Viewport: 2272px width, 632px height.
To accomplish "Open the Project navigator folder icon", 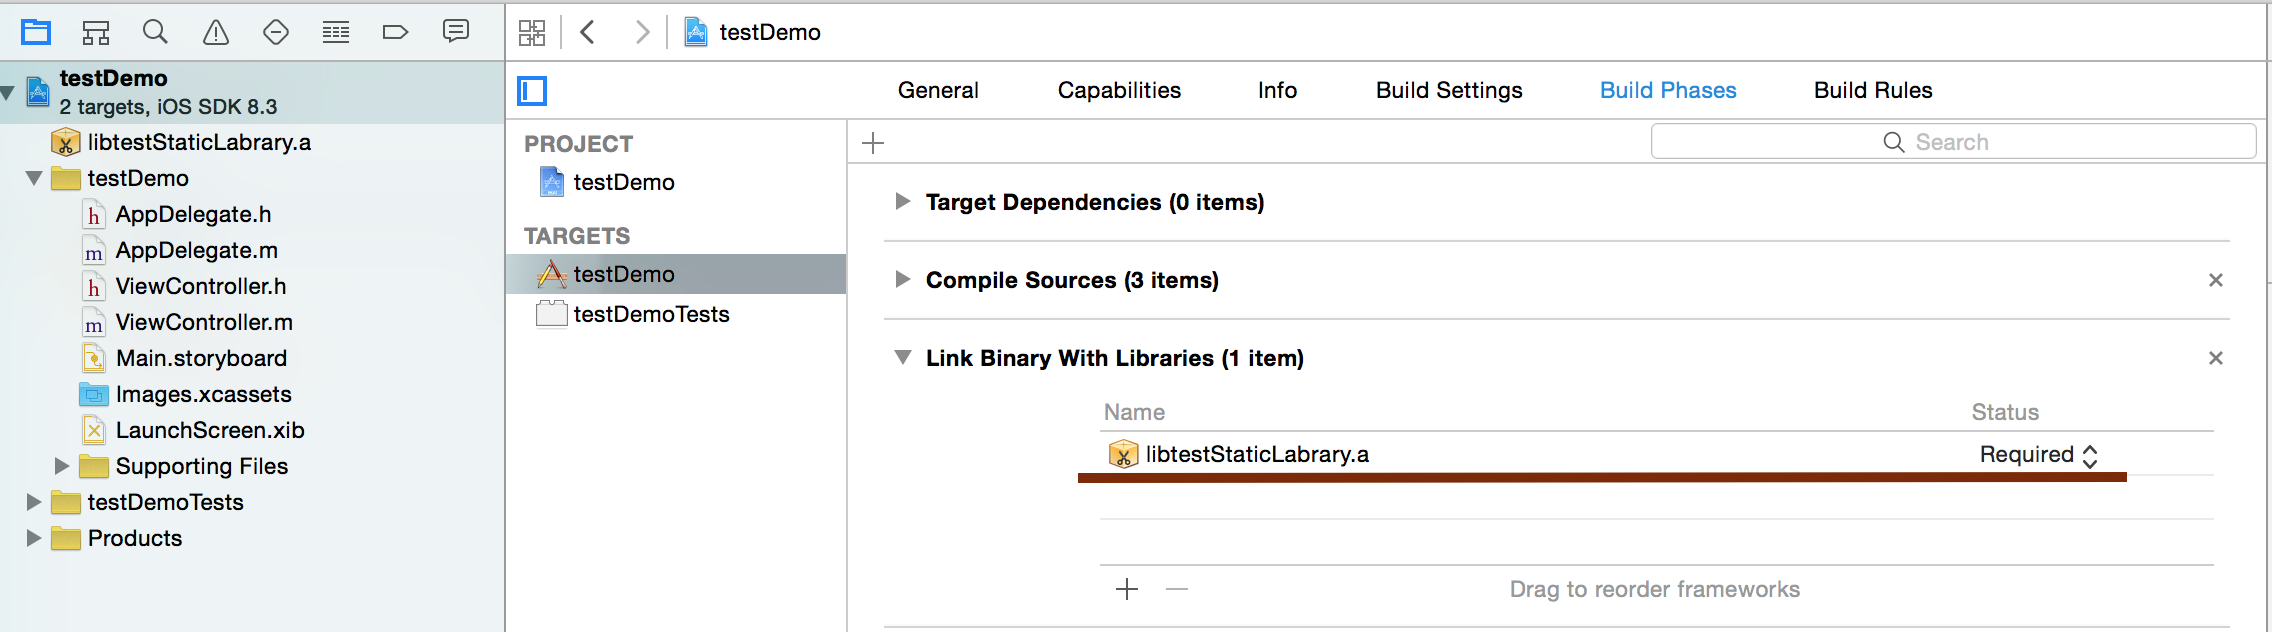I will (36, 32).
